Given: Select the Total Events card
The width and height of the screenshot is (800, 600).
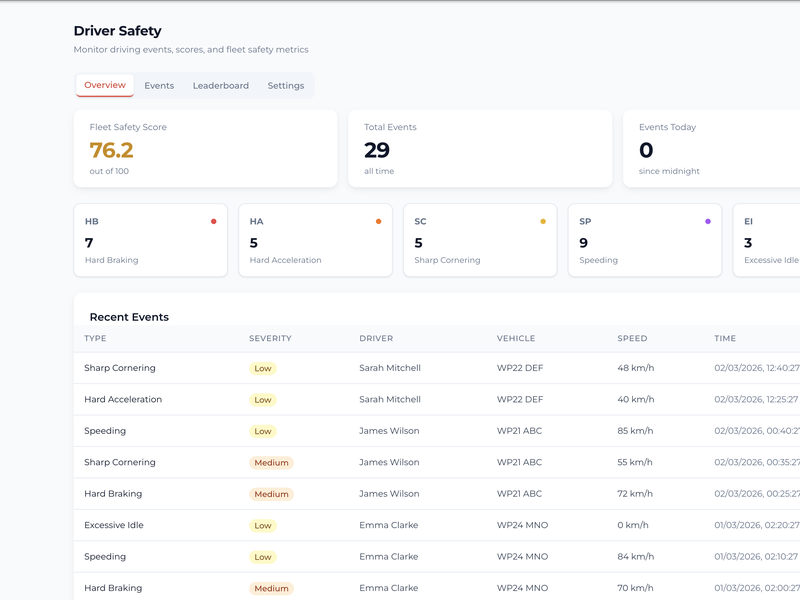Looking at the screenshot, I should [x=479, y=149].
